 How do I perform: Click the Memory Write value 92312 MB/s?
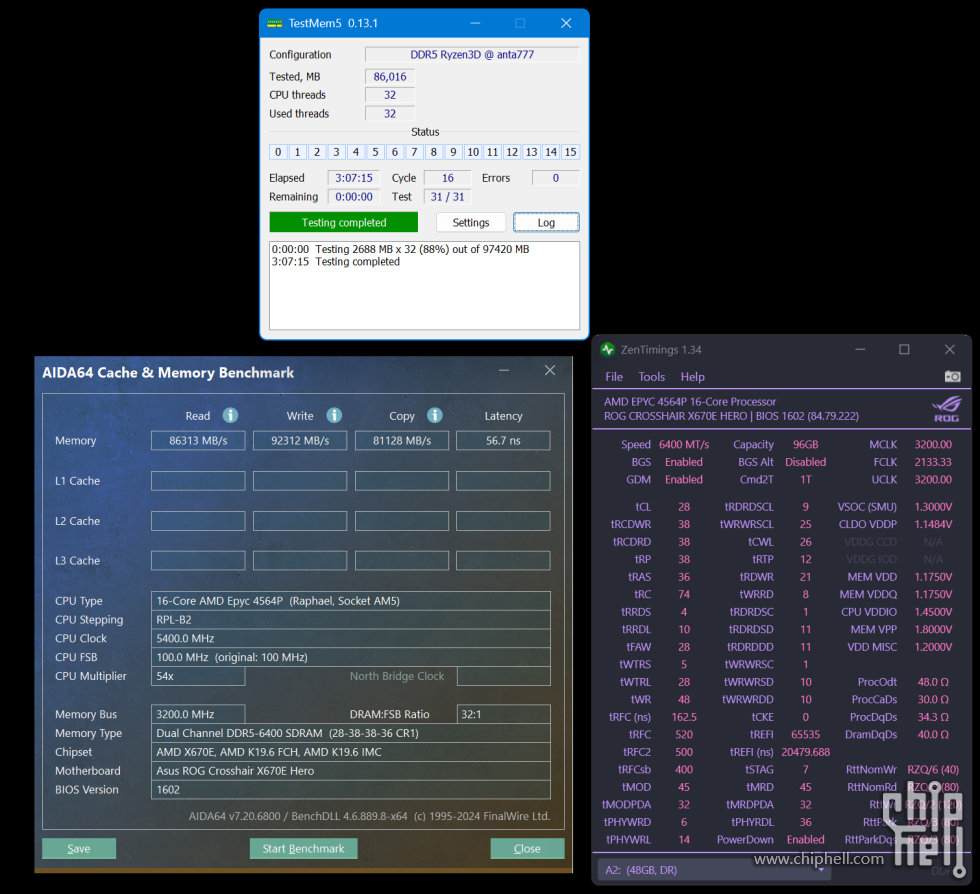[300, 440]
